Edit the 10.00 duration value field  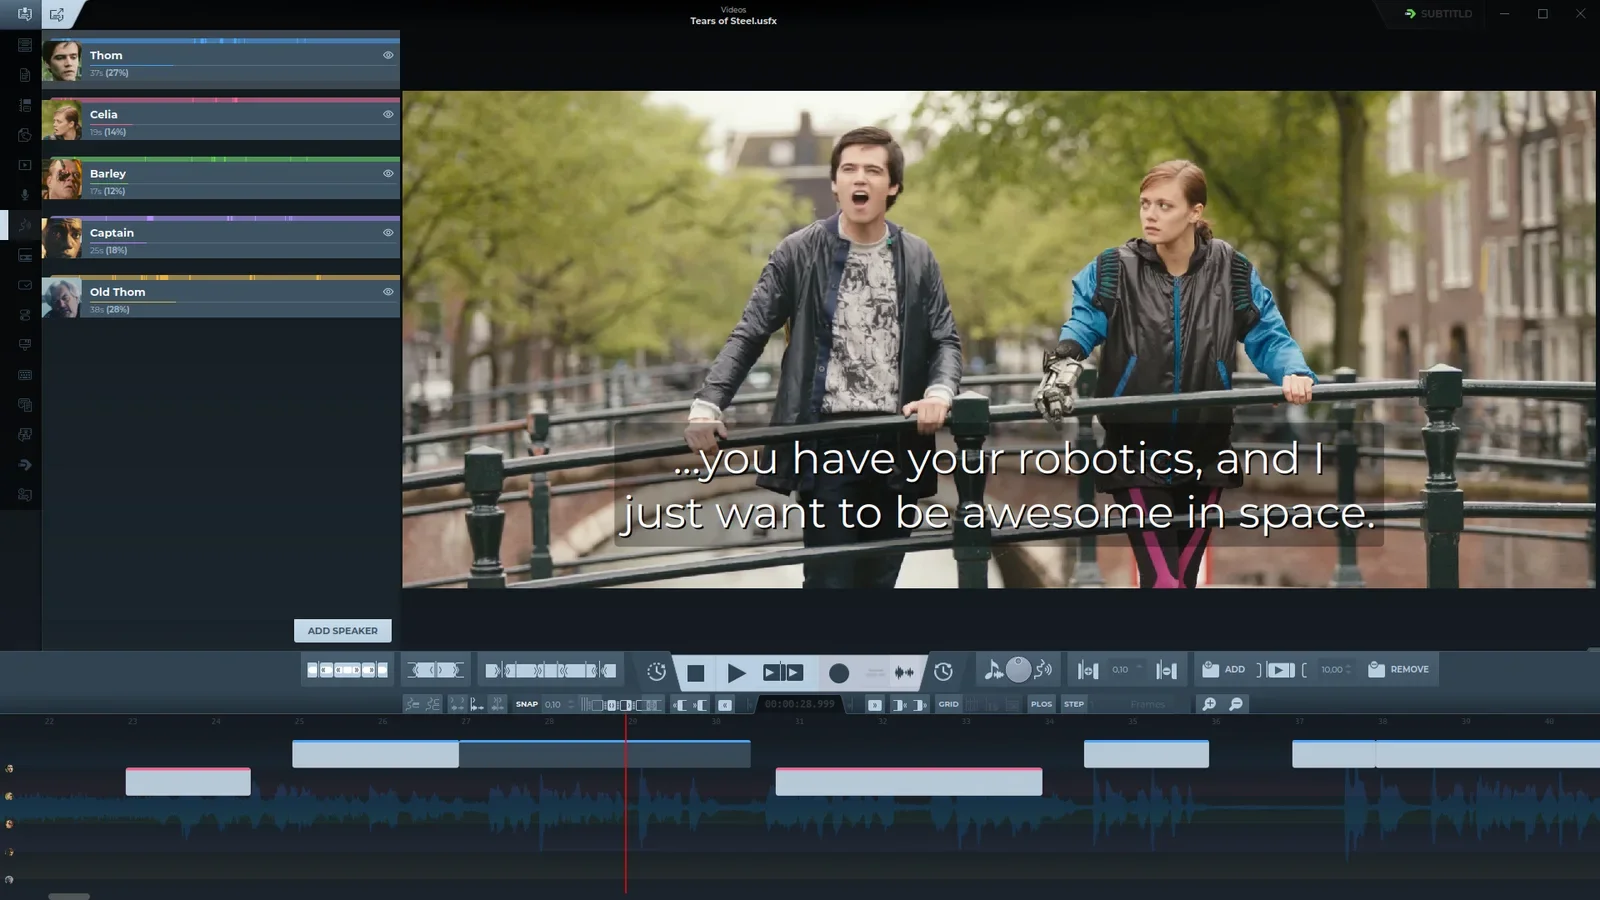pyautogui.click(x=1336, y=670)
